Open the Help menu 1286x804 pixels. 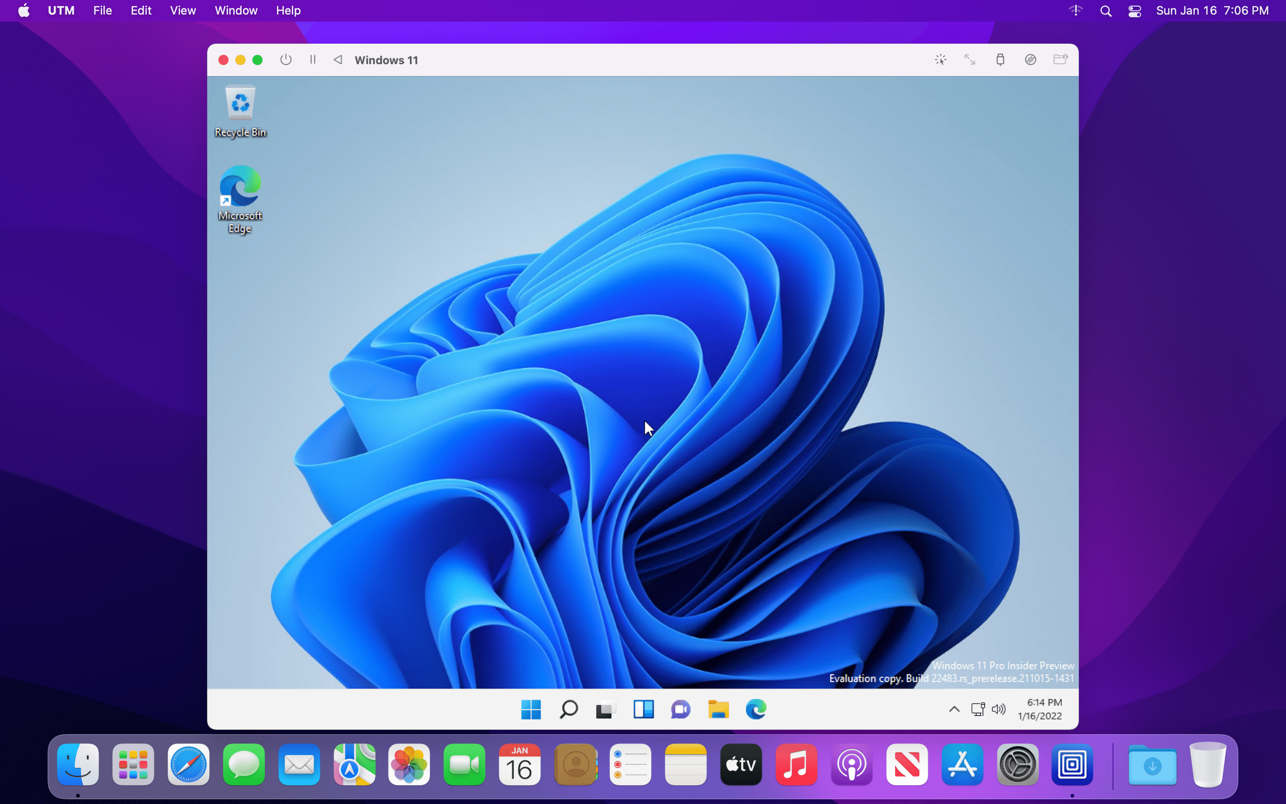coord(288,11)
